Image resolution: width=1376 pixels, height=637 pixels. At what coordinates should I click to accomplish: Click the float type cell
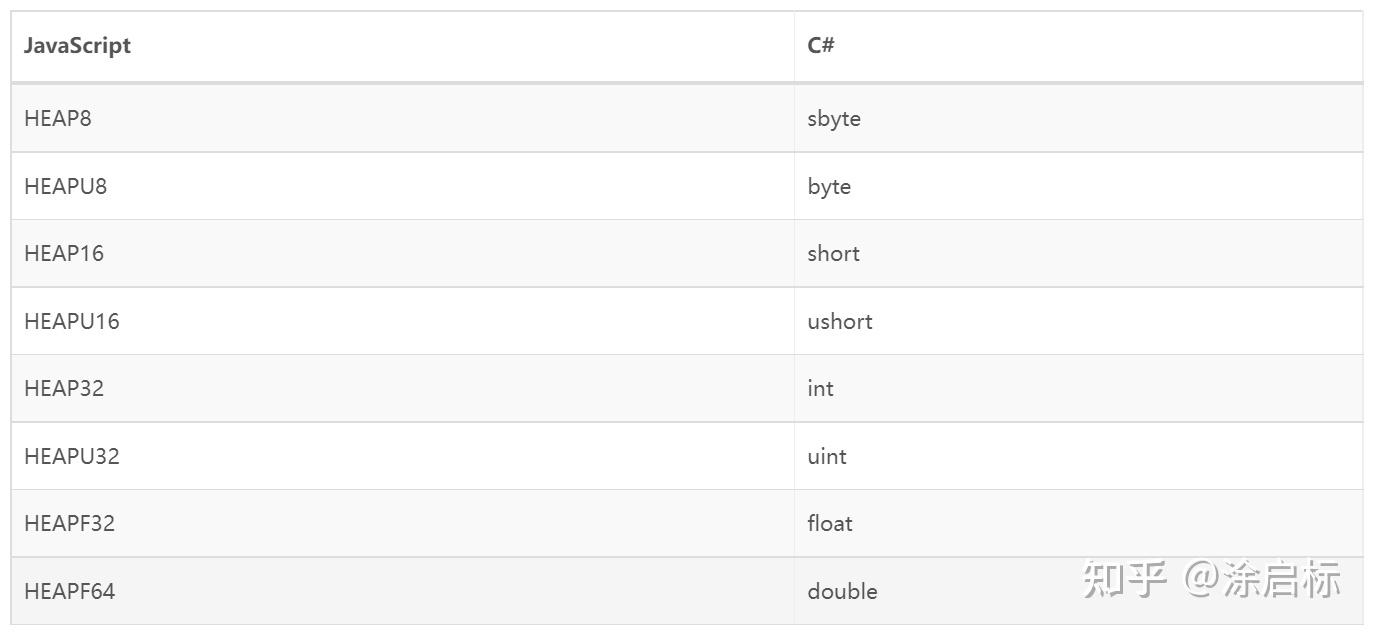coord(830,523)
